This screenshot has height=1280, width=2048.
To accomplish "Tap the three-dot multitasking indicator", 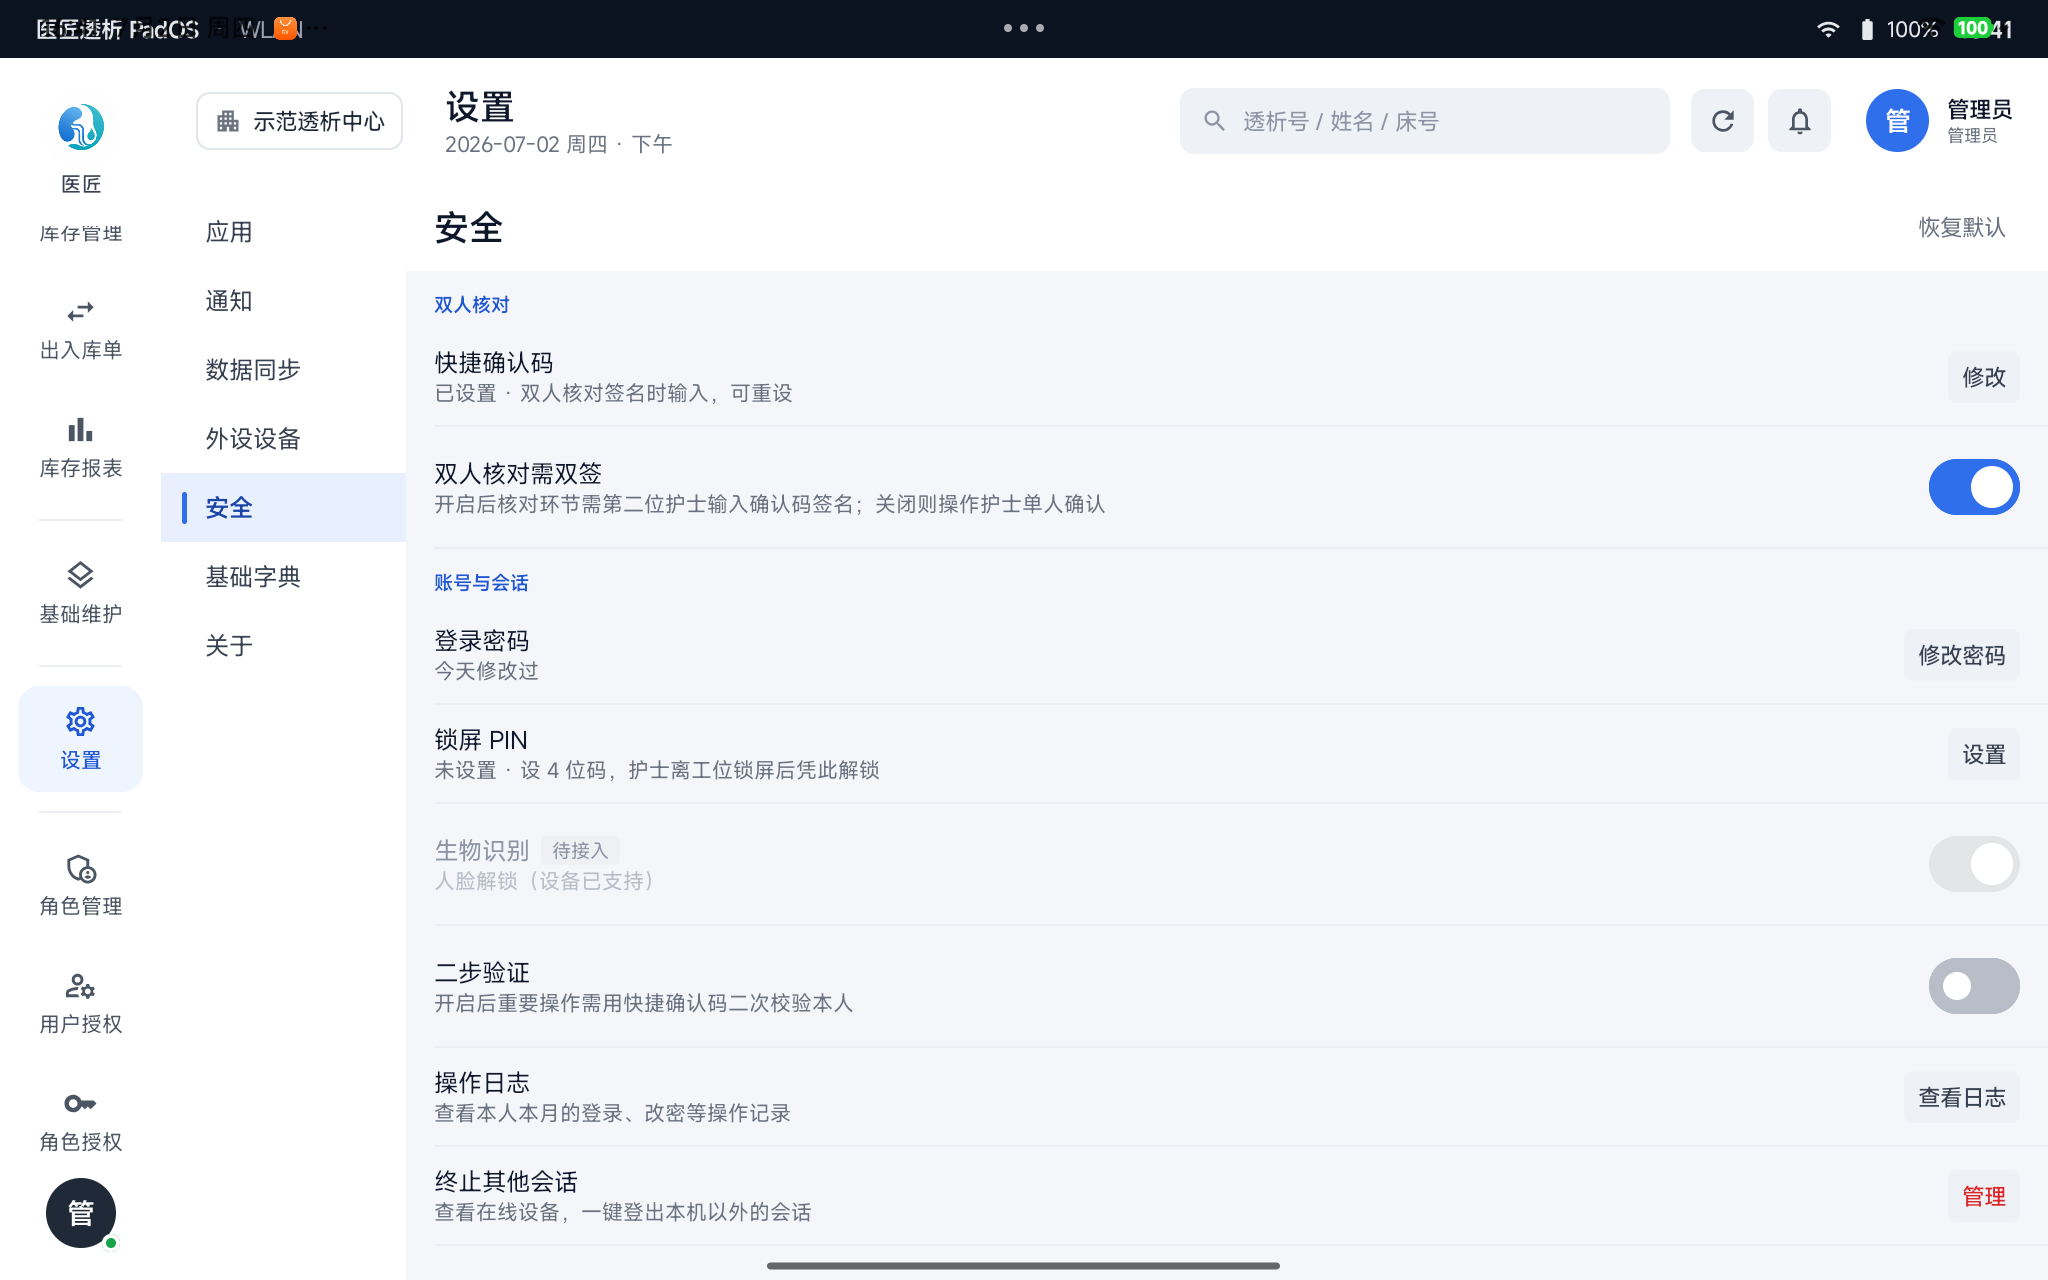I will [x=1024, y=28].
